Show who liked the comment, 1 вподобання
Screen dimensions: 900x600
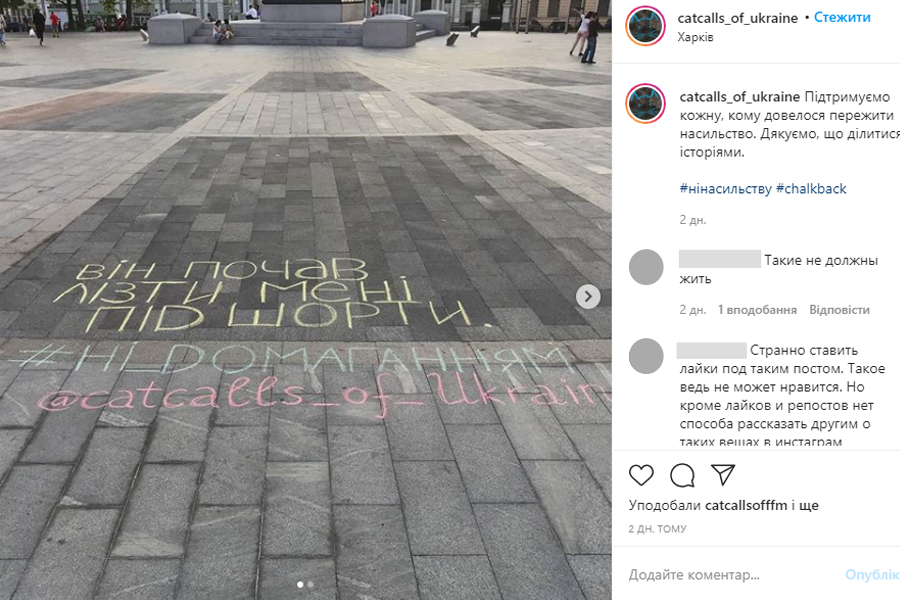point(757,310)
